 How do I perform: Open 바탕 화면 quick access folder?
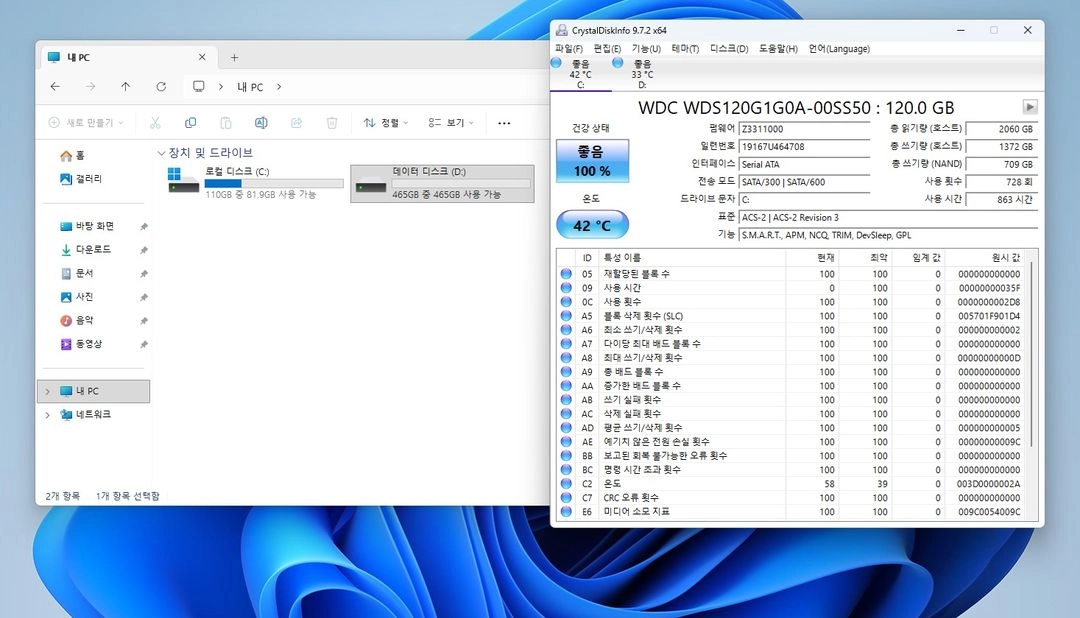[x=87, y=226]
